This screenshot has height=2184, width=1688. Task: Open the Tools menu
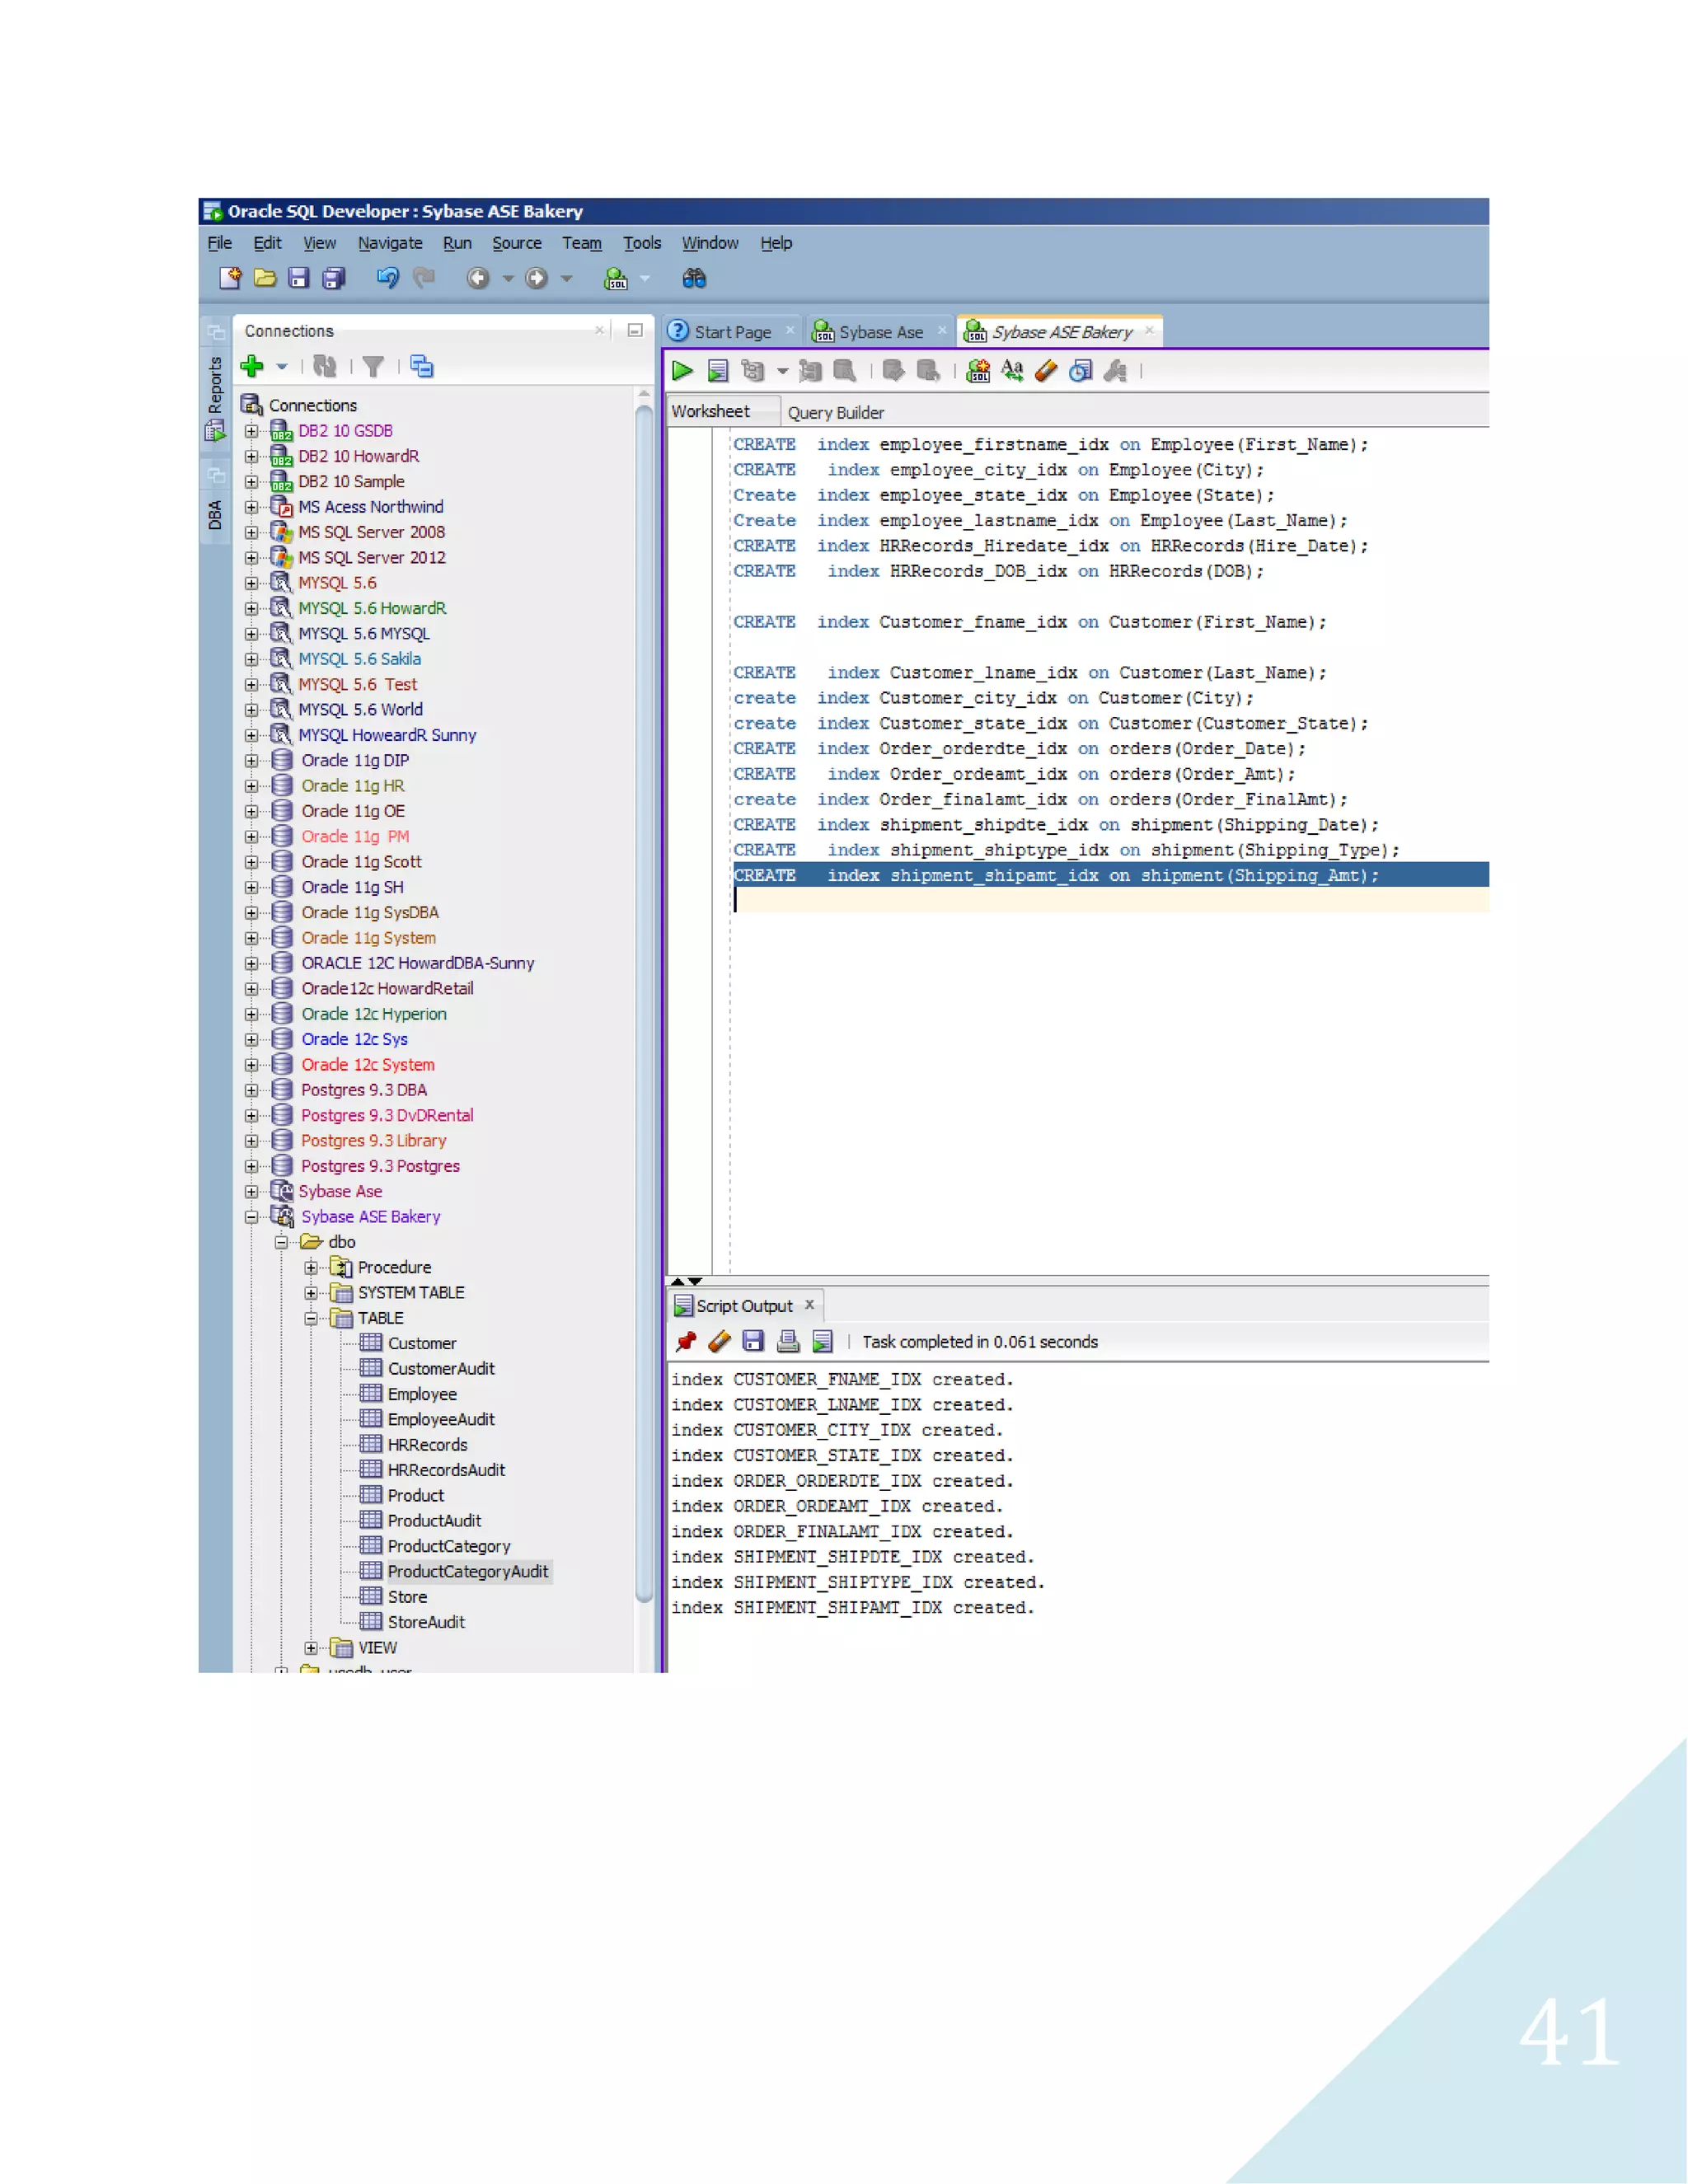[642, 243]
